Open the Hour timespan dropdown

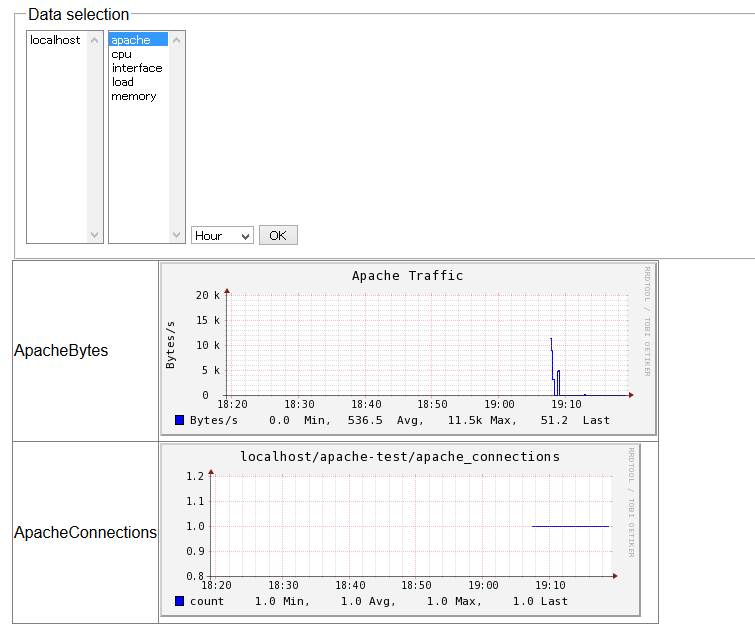click(222, 235)
